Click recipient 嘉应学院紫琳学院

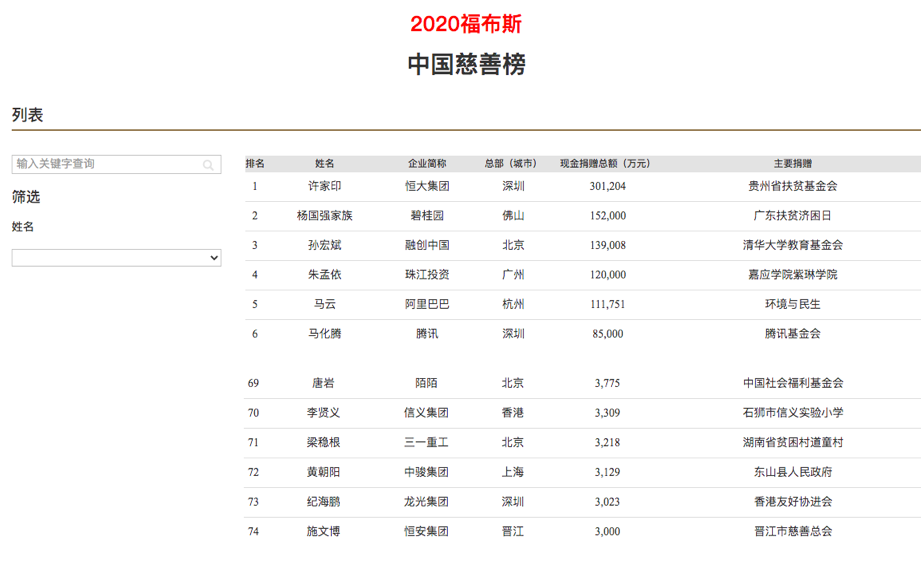coord(793,275)
